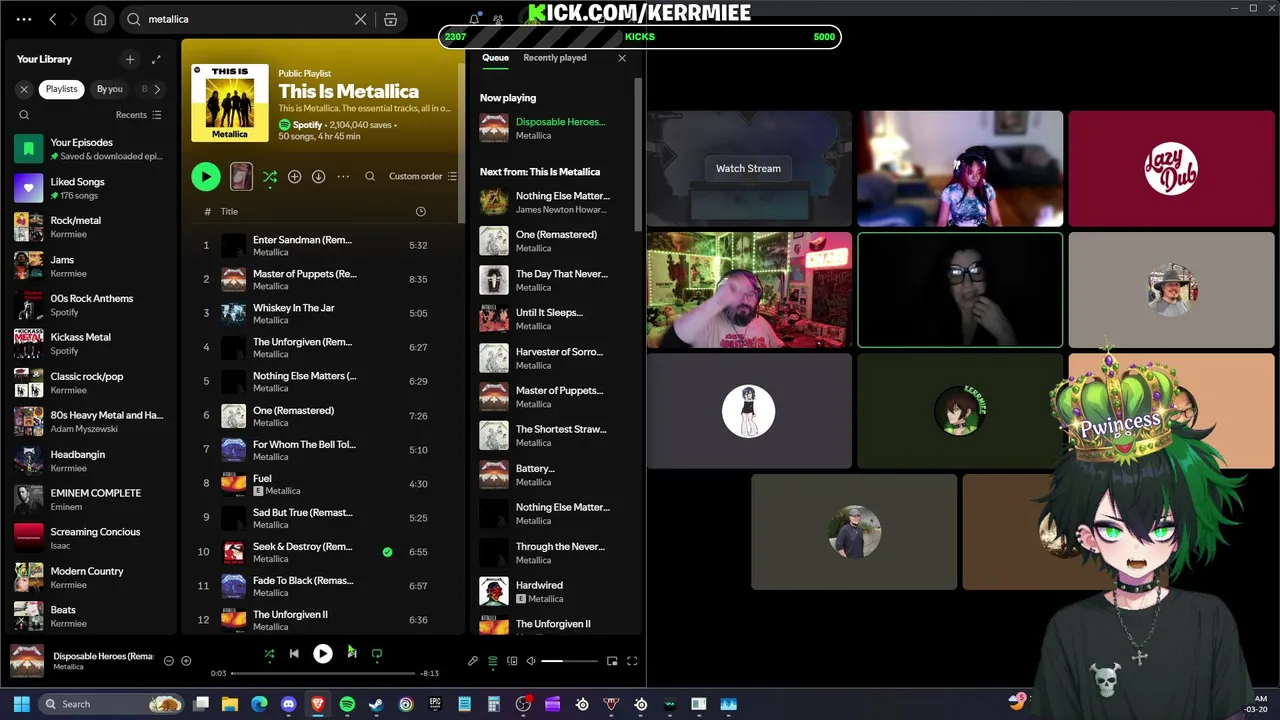
Task: Open the Recents sort dropdown
Action: click(x=138, y=115)
